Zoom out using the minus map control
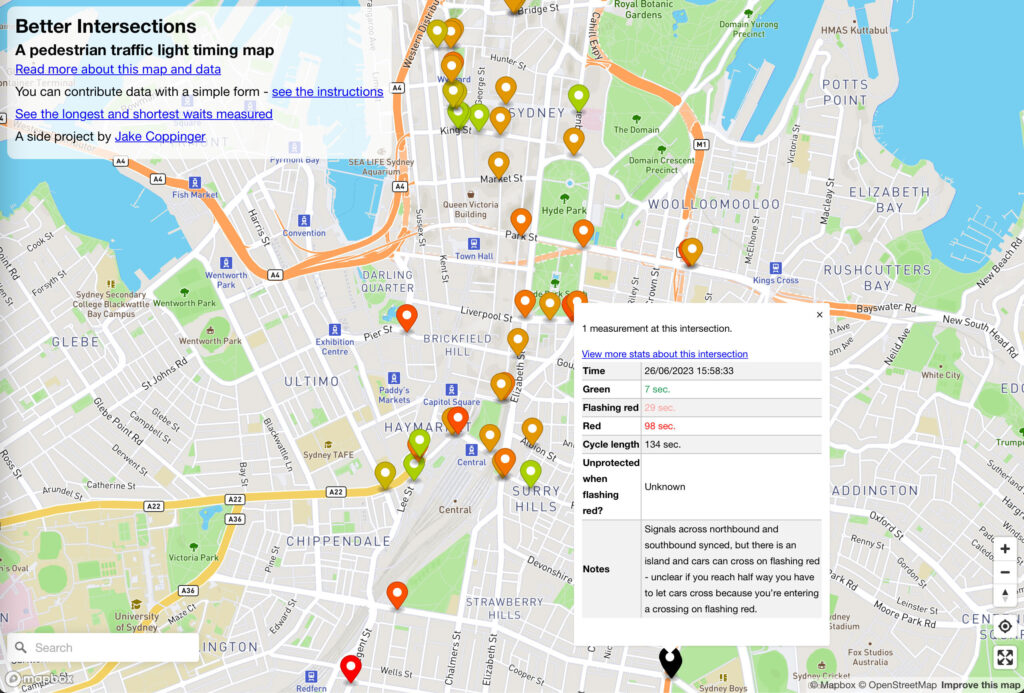1024x693 pixels. click(1005, 572)
